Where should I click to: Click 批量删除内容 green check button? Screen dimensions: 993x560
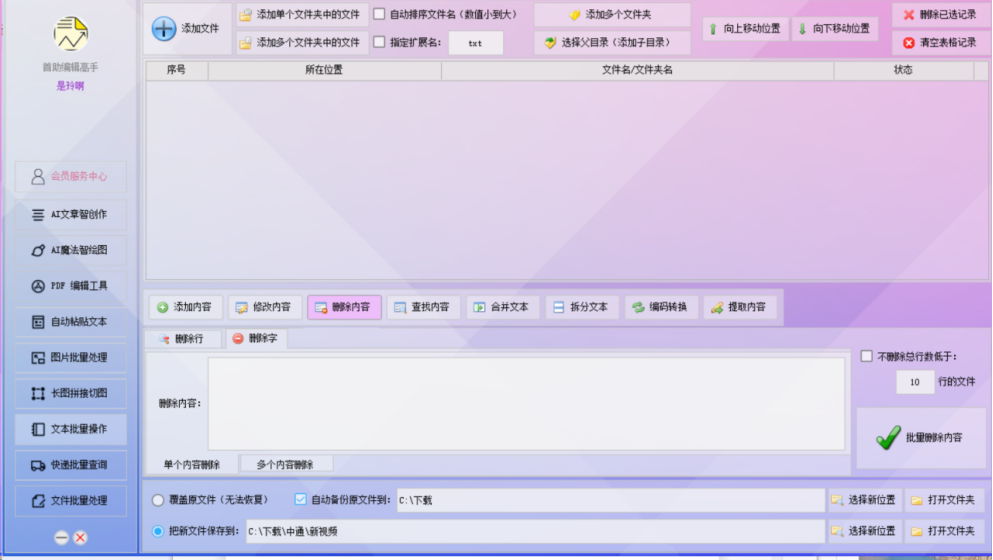(921, 438)
